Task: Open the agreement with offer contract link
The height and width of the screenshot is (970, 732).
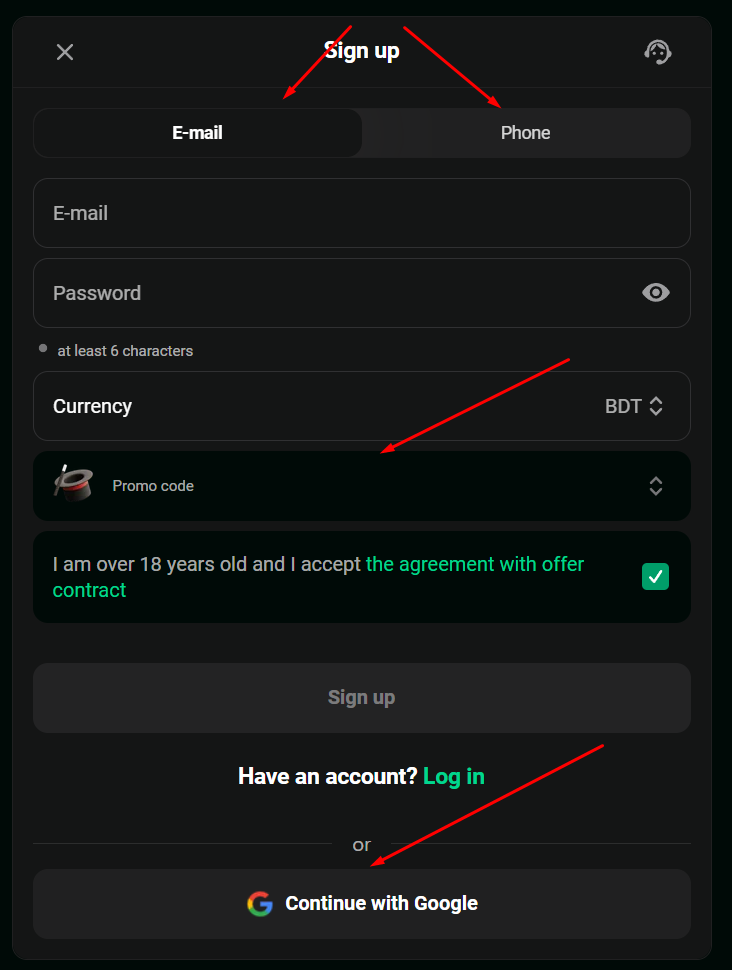Action: click(x=474, y=564)
